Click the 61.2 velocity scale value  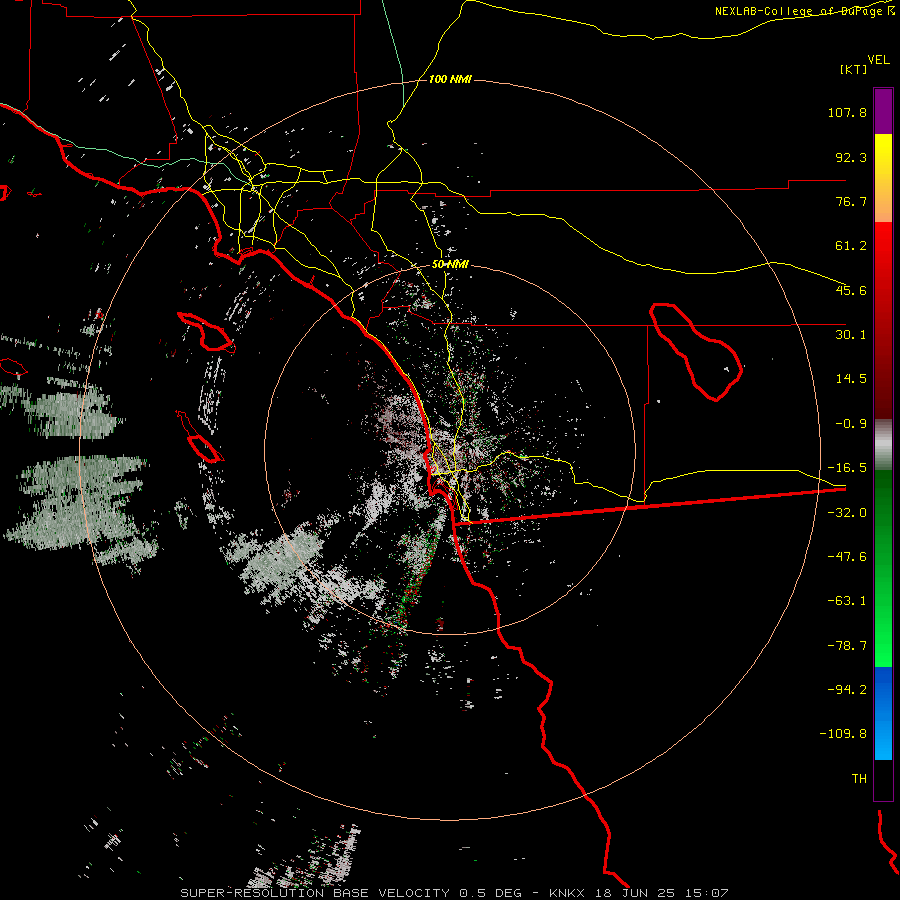[851, 246]
